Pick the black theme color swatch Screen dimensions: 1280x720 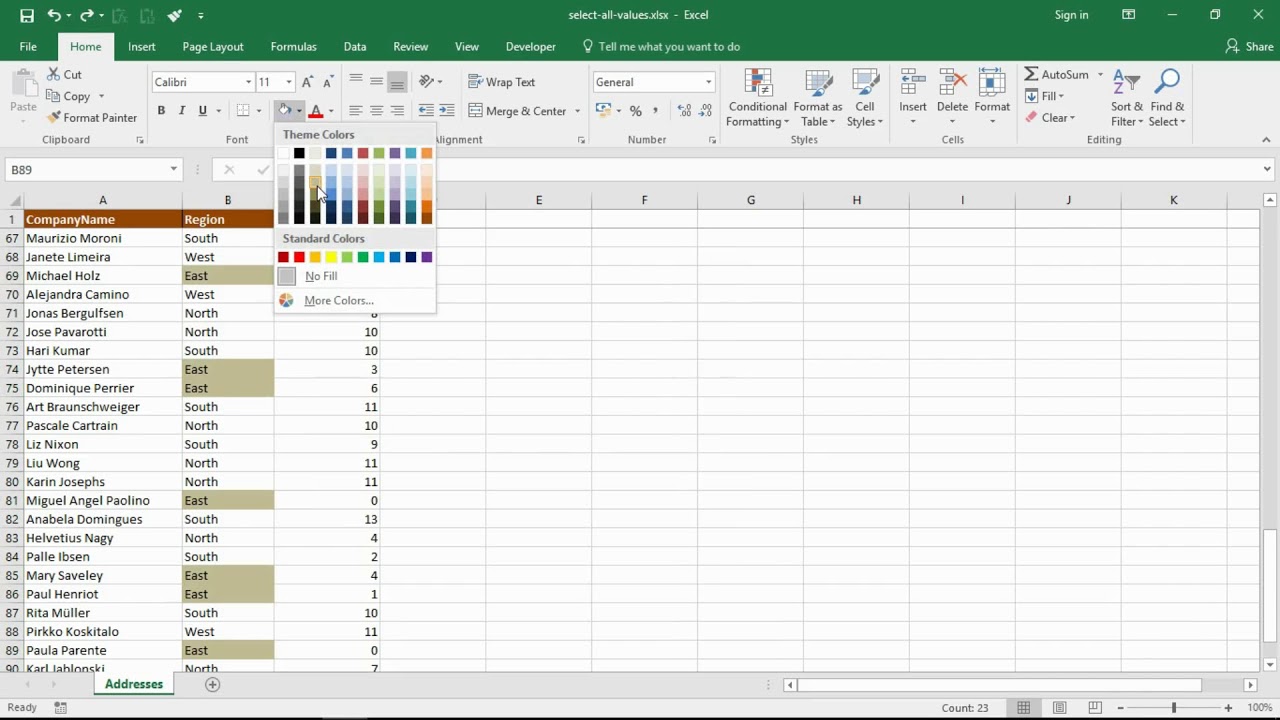[x=299, y=153]
